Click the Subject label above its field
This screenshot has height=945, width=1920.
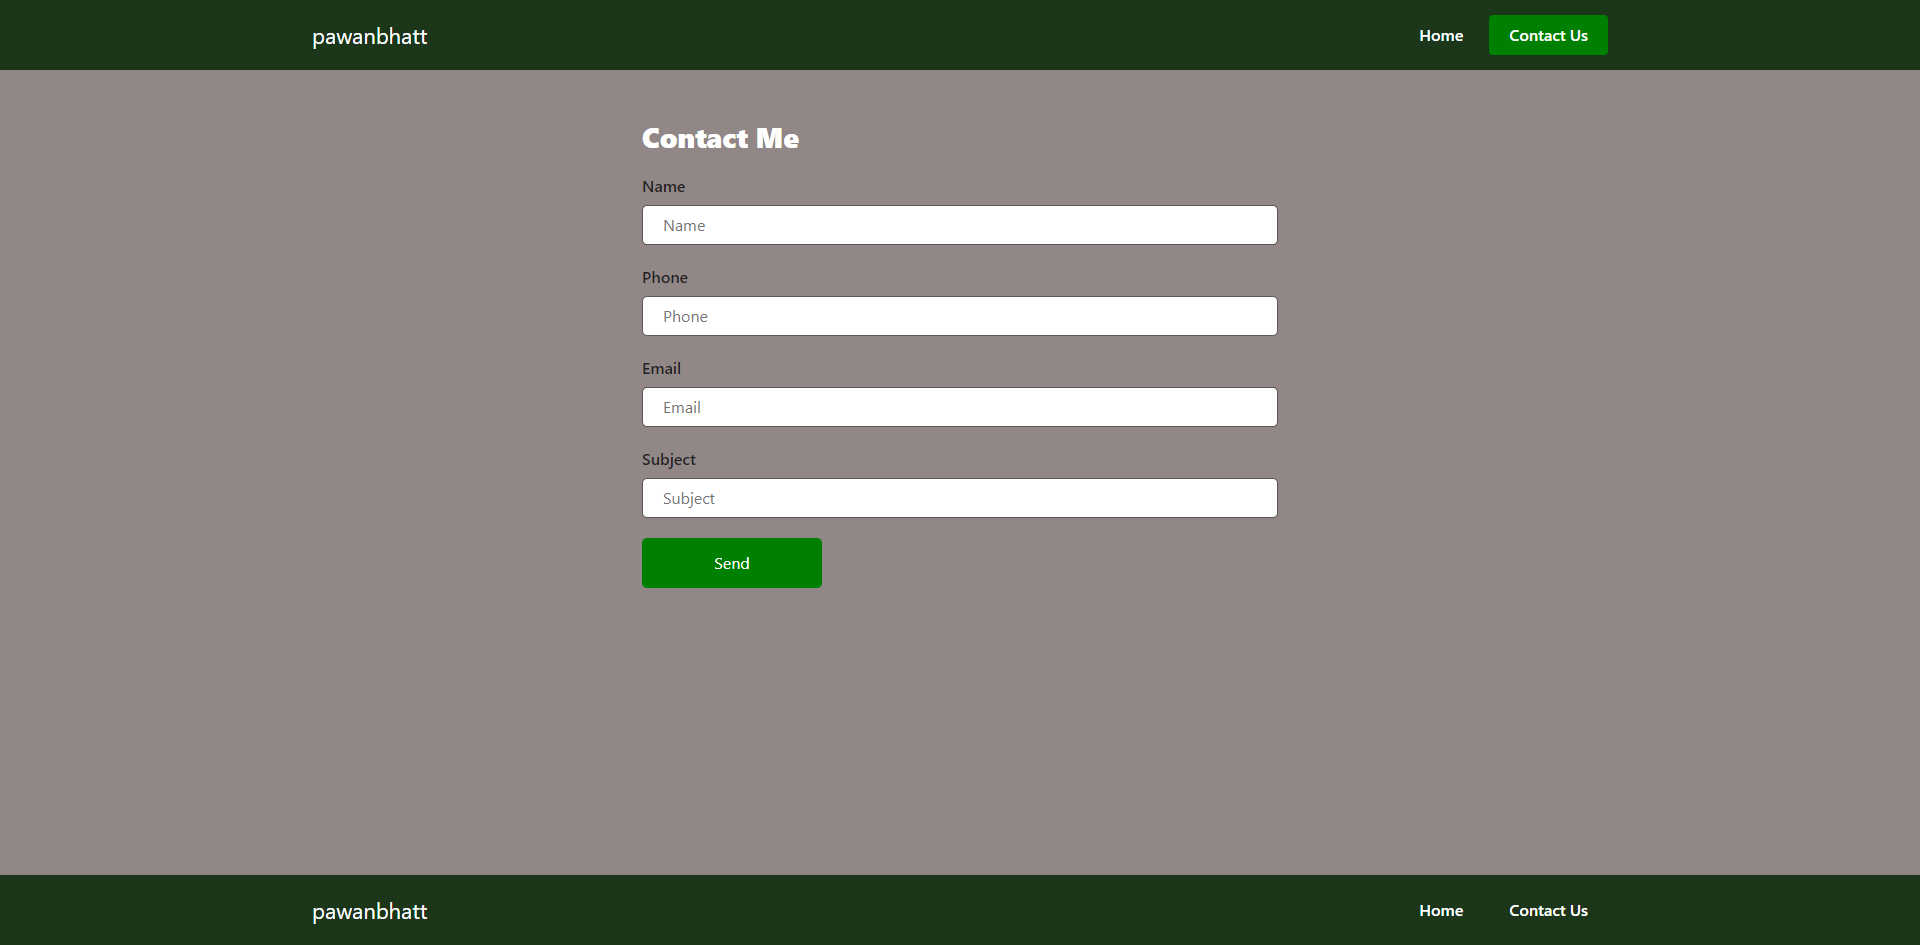coord(669,460)
